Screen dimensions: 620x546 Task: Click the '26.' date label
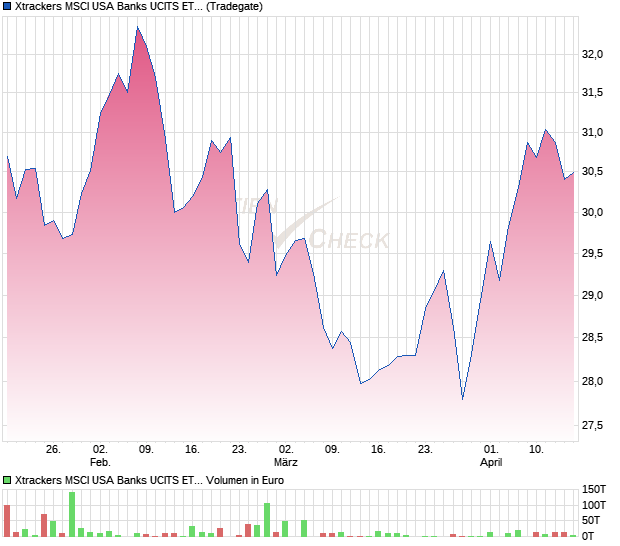click(x=53, y=450)
